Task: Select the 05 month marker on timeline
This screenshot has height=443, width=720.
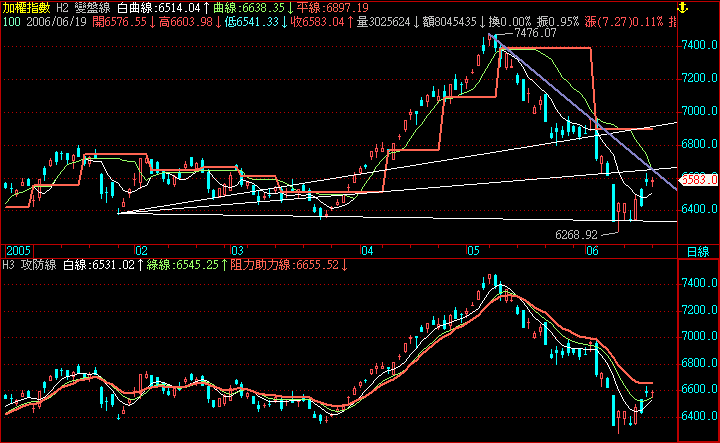Action: (x=473, y=251)
